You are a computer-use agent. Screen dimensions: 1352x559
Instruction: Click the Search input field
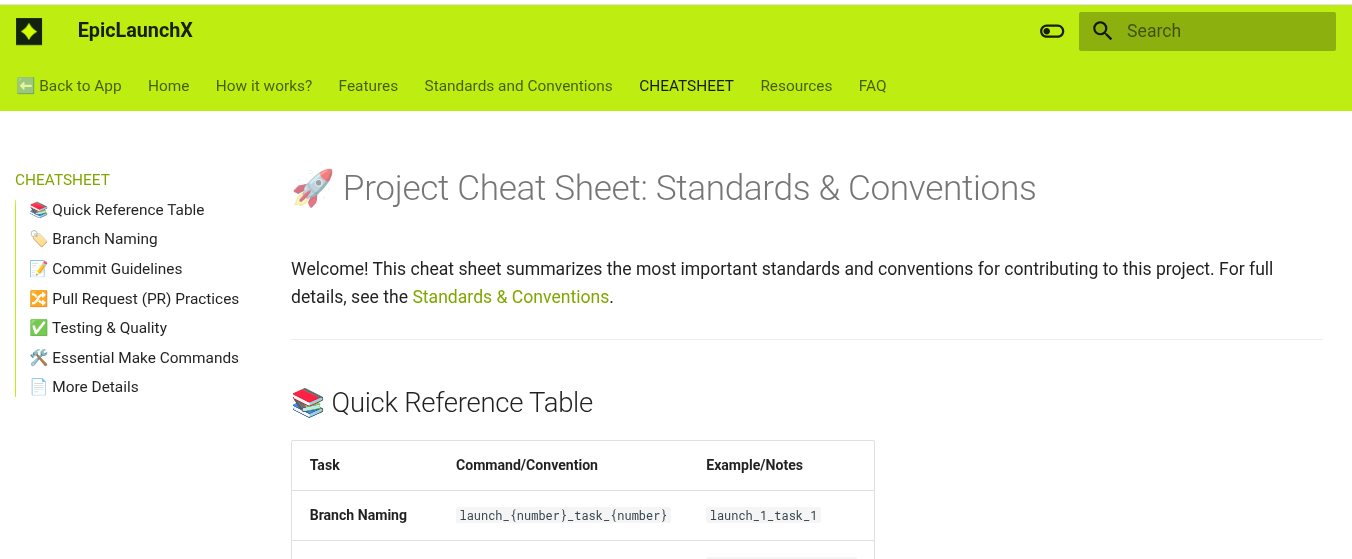coord(1207,31)
